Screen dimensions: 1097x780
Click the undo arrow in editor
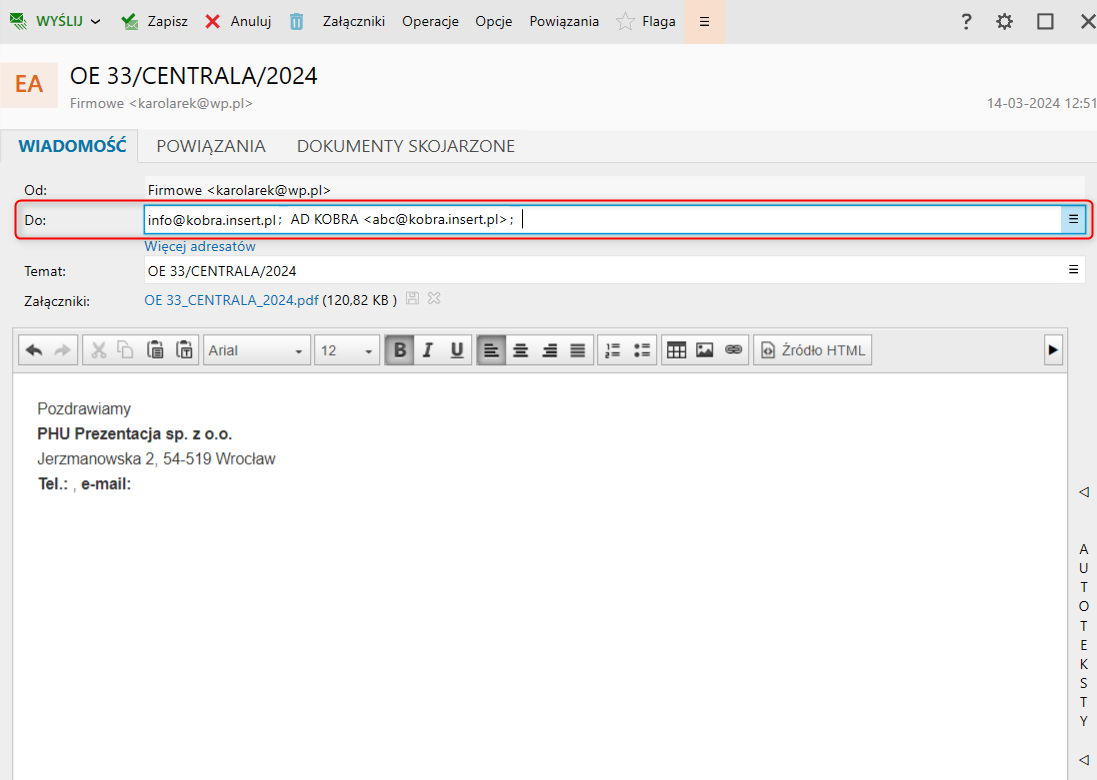click(x=34, y=350)
